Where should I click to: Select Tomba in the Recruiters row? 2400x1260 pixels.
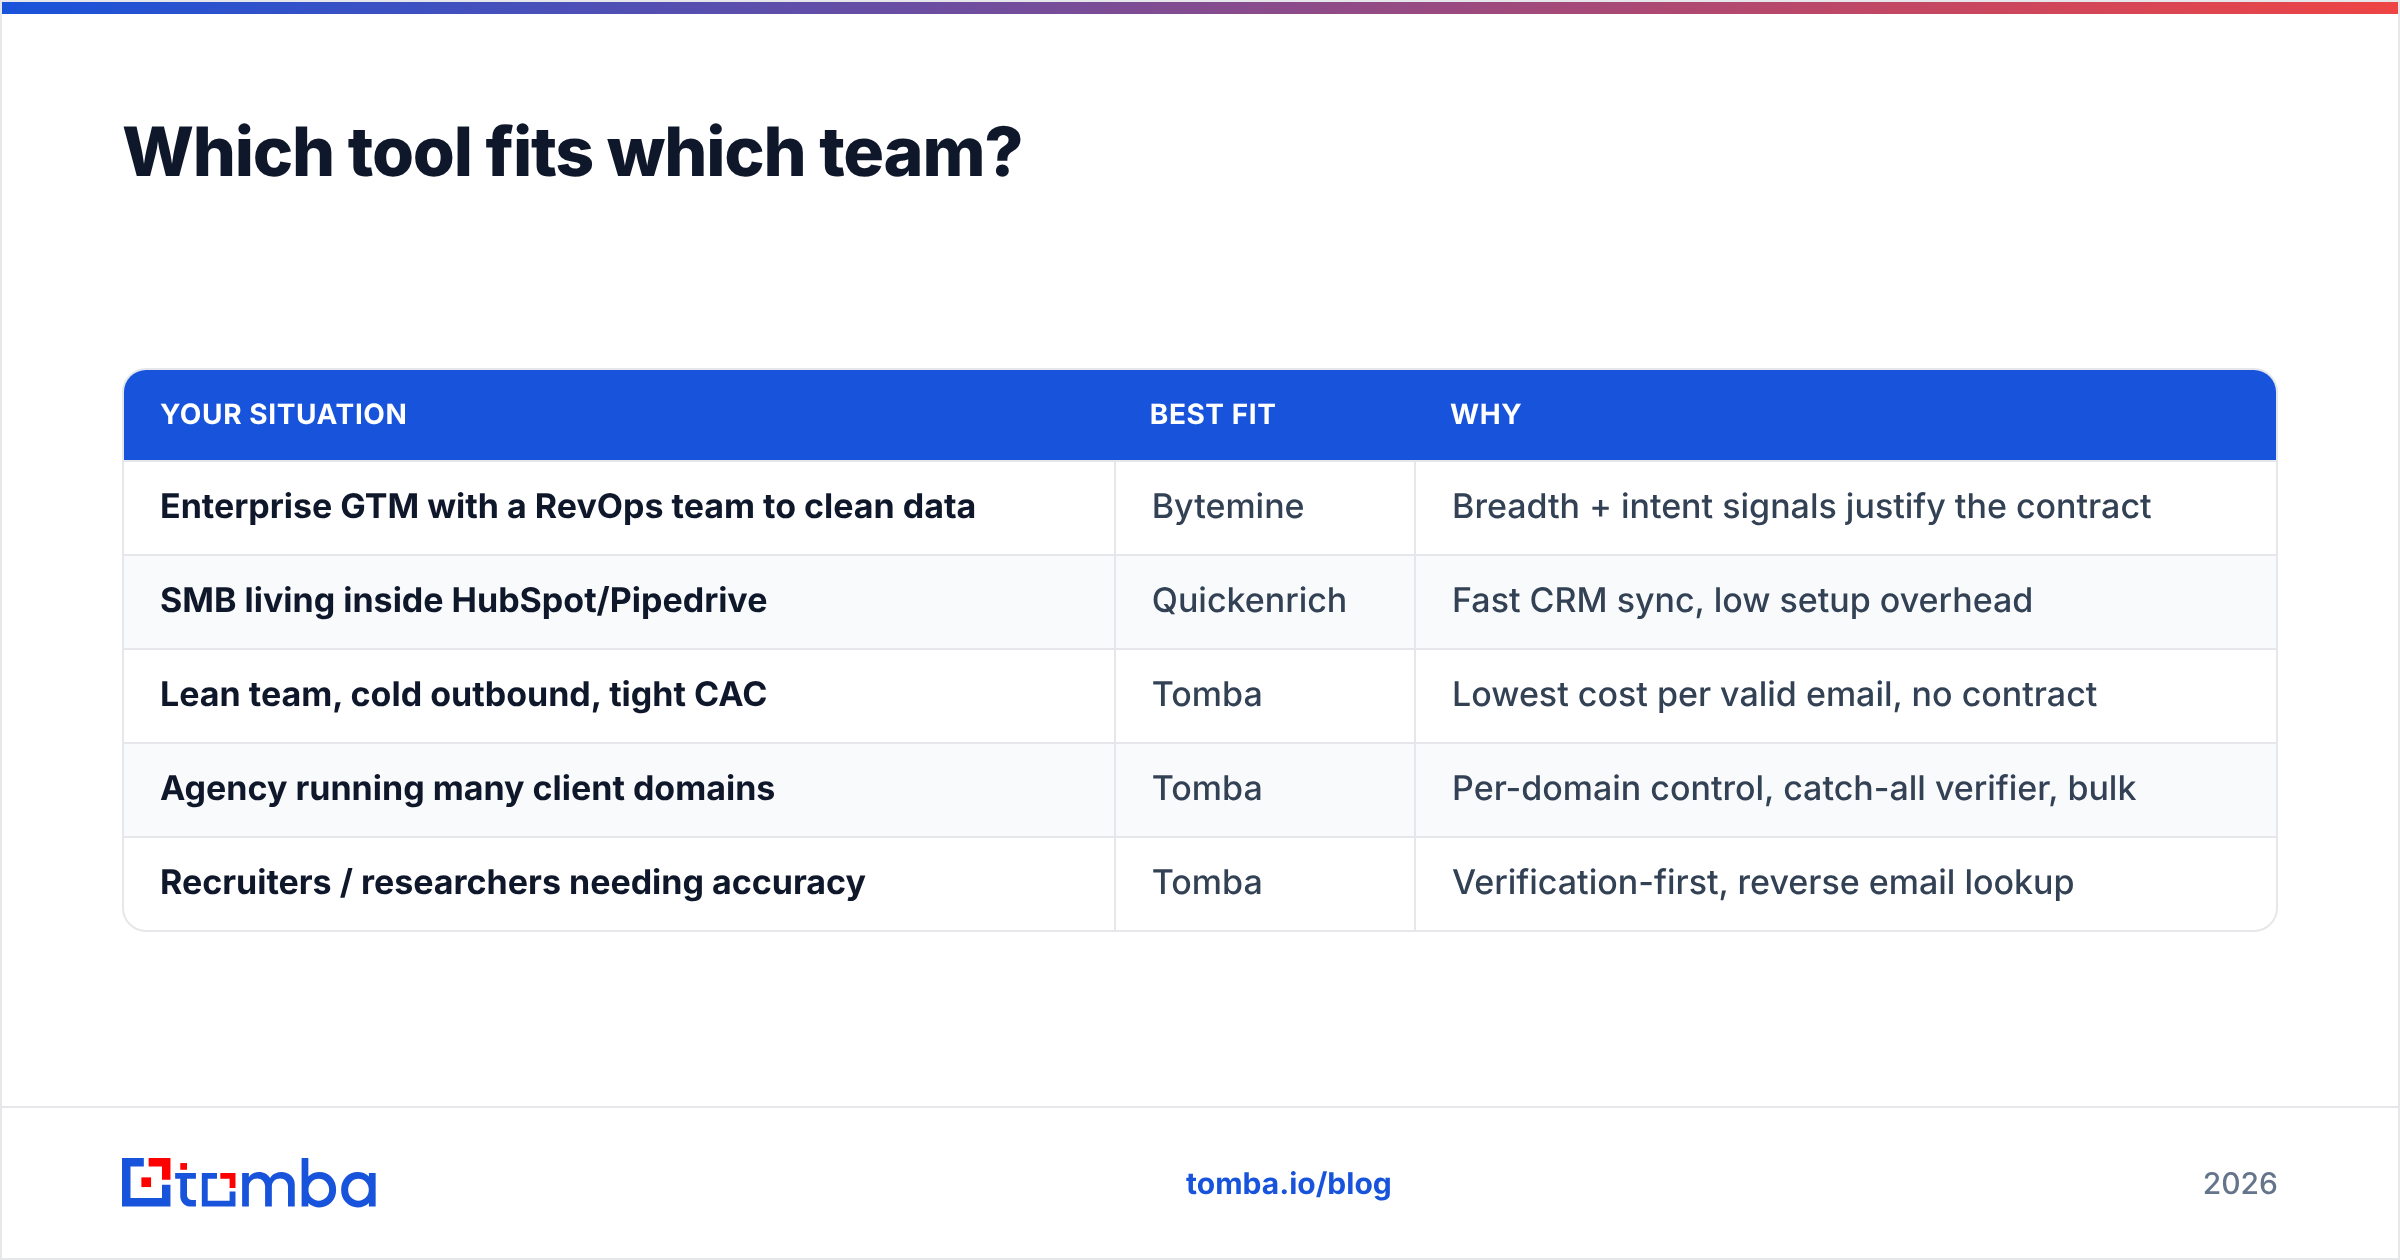click(x=1207, y=882)
